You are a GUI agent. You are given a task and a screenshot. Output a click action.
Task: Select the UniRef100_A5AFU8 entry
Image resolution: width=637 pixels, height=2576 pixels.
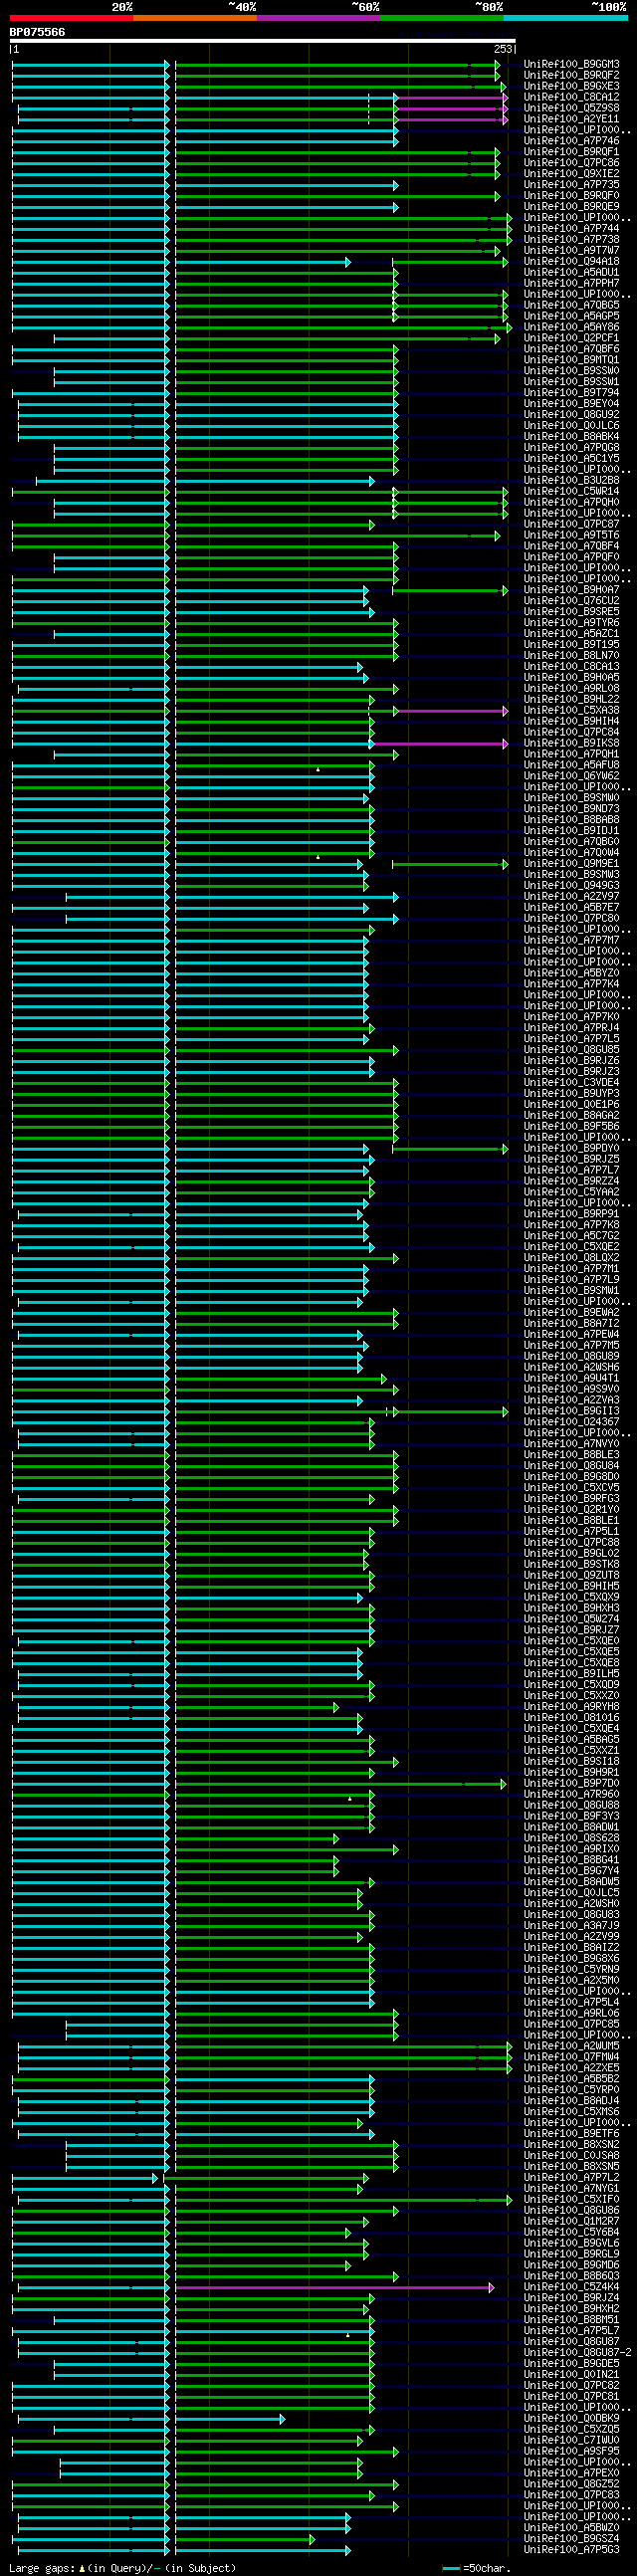[x=571, y=766]
